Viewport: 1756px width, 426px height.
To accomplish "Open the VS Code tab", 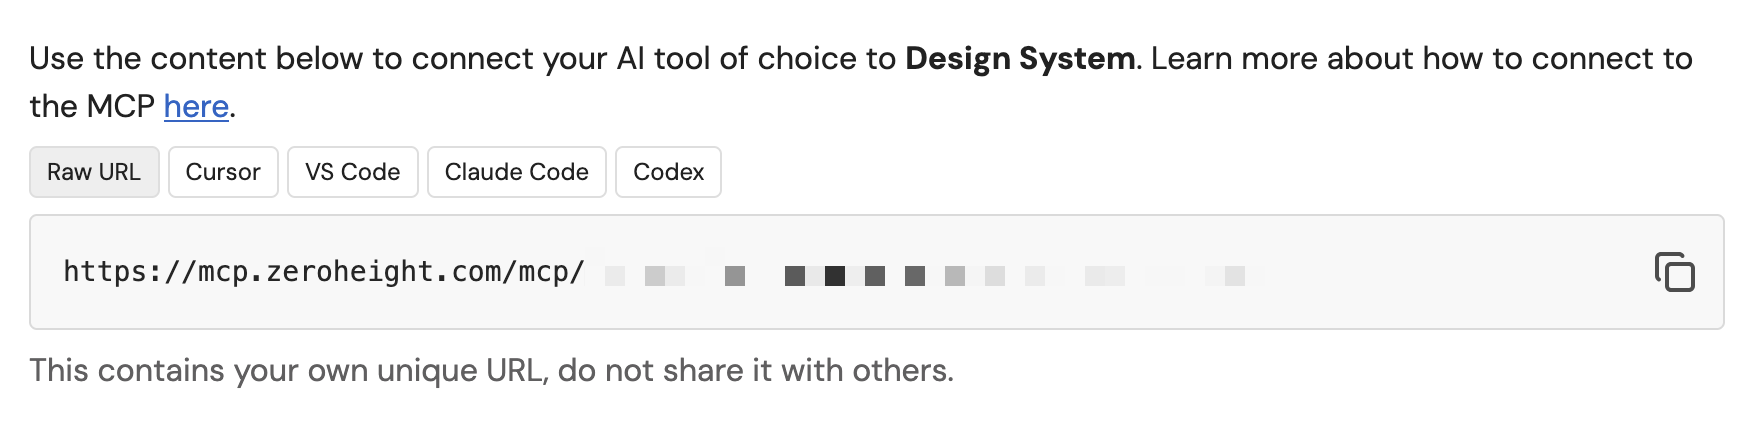I will point(352,172).
